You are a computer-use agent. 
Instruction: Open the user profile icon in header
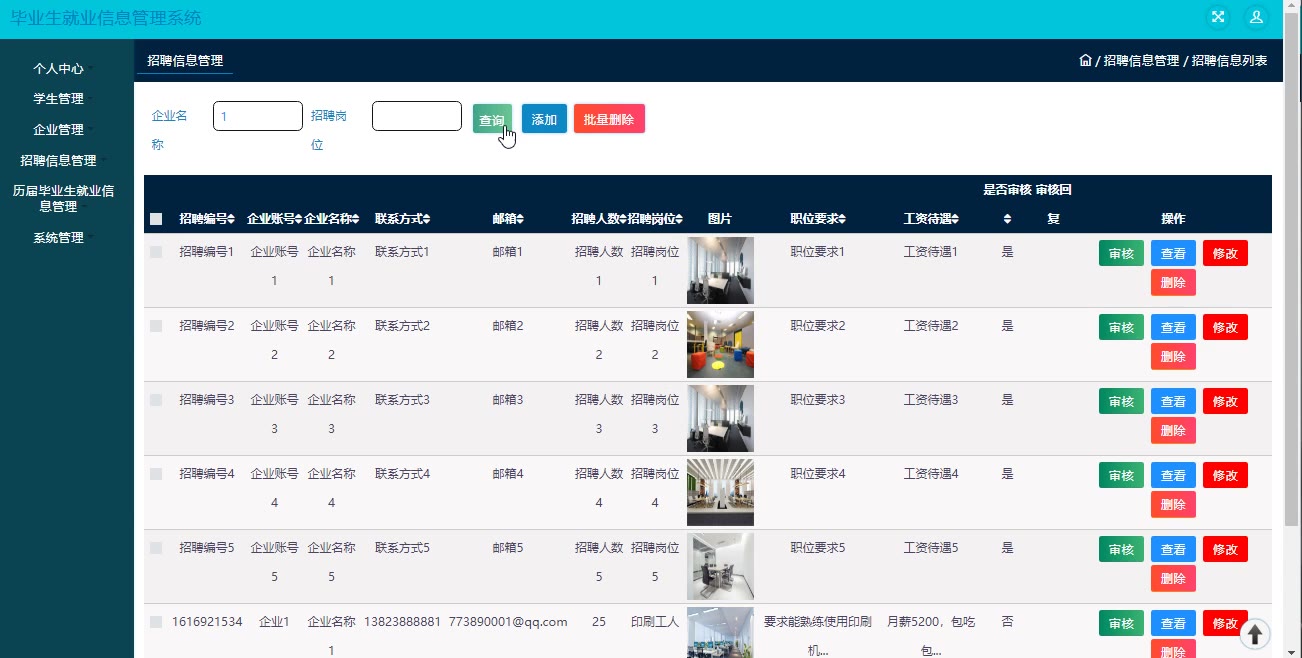click(1256, 17)
